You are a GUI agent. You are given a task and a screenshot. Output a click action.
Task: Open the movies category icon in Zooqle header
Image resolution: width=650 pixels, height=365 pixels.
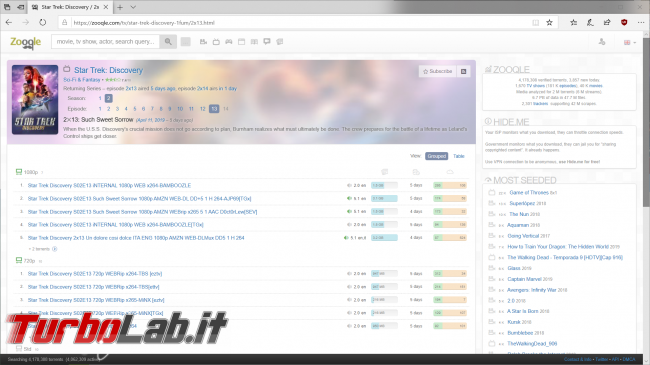pyautogui.click(x=203, y=41)
